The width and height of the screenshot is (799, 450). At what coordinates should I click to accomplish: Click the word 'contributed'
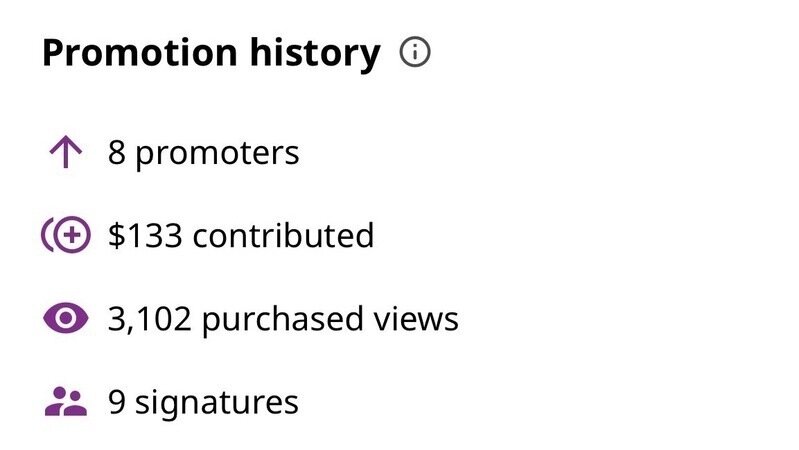pos(283,236)
